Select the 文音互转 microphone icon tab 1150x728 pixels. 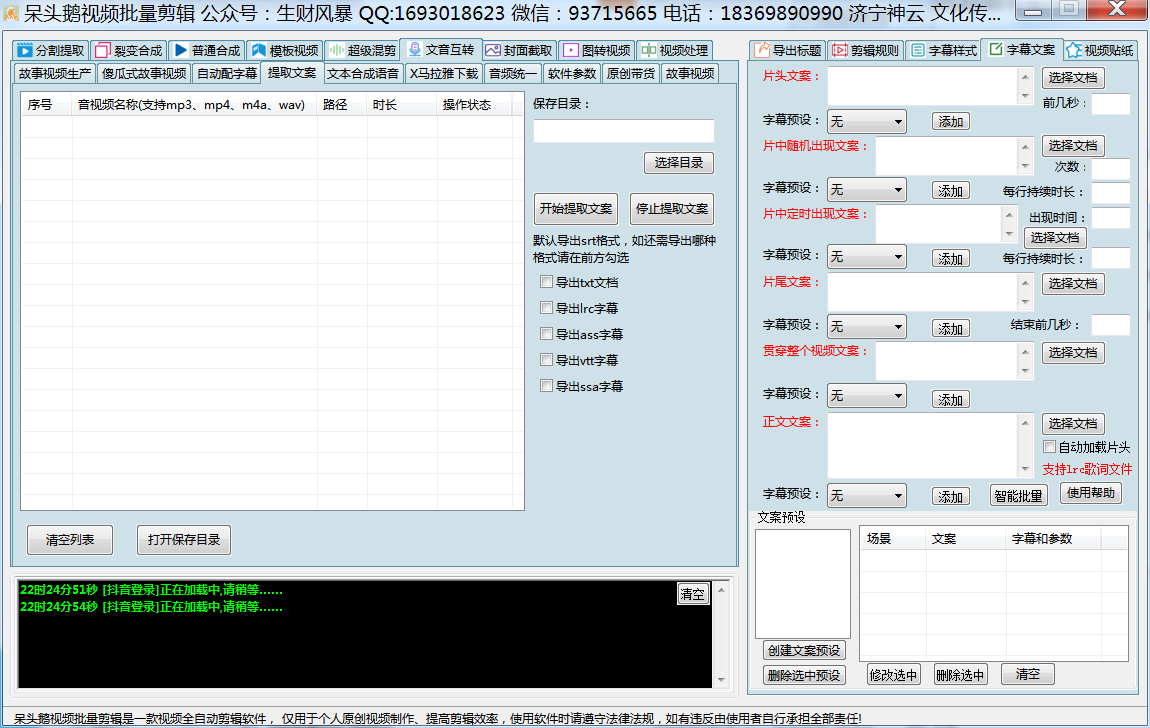tap(415, 49)
